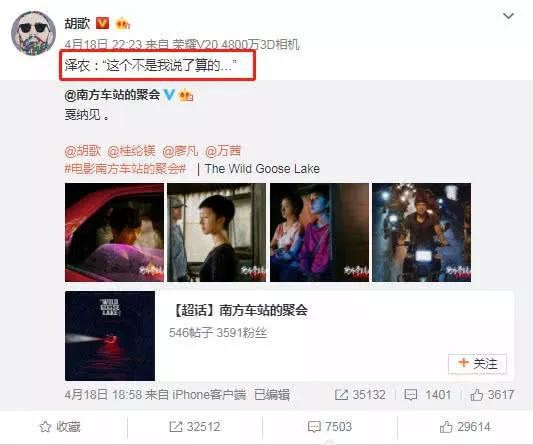Open the @廖凡 mention
The width and height of the screenshot is (533, 445).
pos(180,151)
